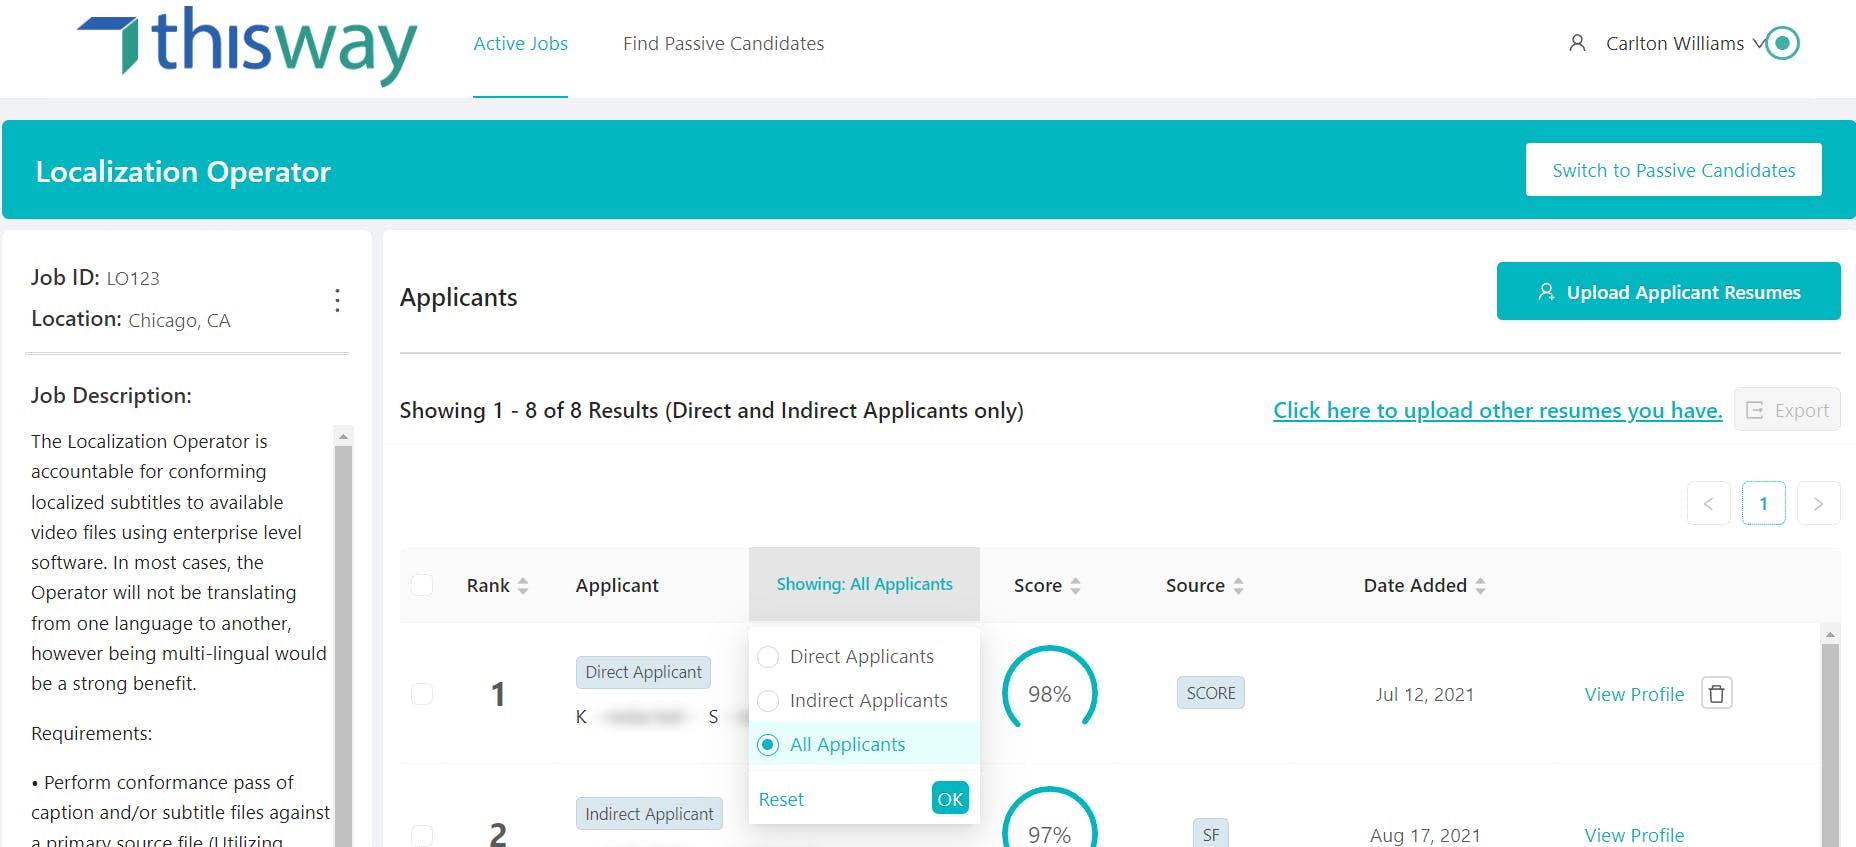Open the Showing: All Applicants filter dropdown
The width and height of the screenshot is (1856, 847).
864,584
